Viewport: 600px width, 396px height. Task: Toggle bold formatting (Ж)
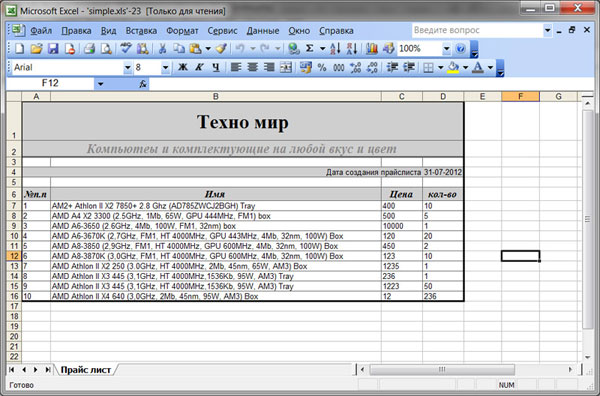coord(183,68)
